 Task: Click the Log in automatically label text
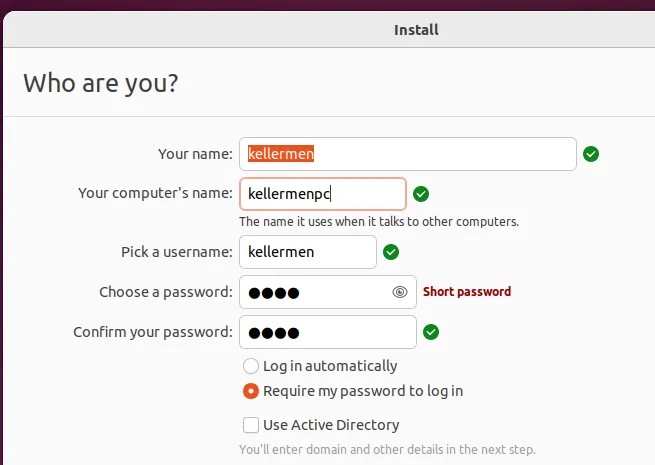coord(330,366)
